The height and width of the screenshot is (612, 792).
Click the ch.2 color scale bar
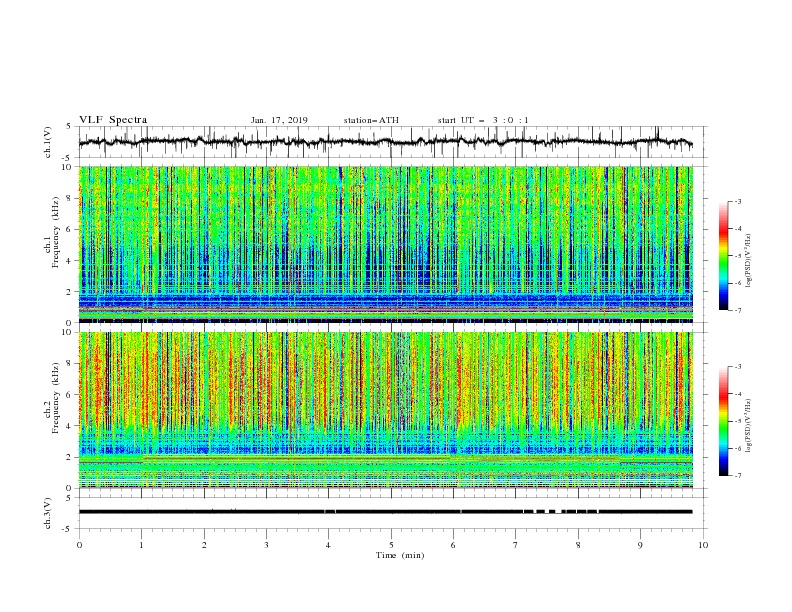(723, 421)
